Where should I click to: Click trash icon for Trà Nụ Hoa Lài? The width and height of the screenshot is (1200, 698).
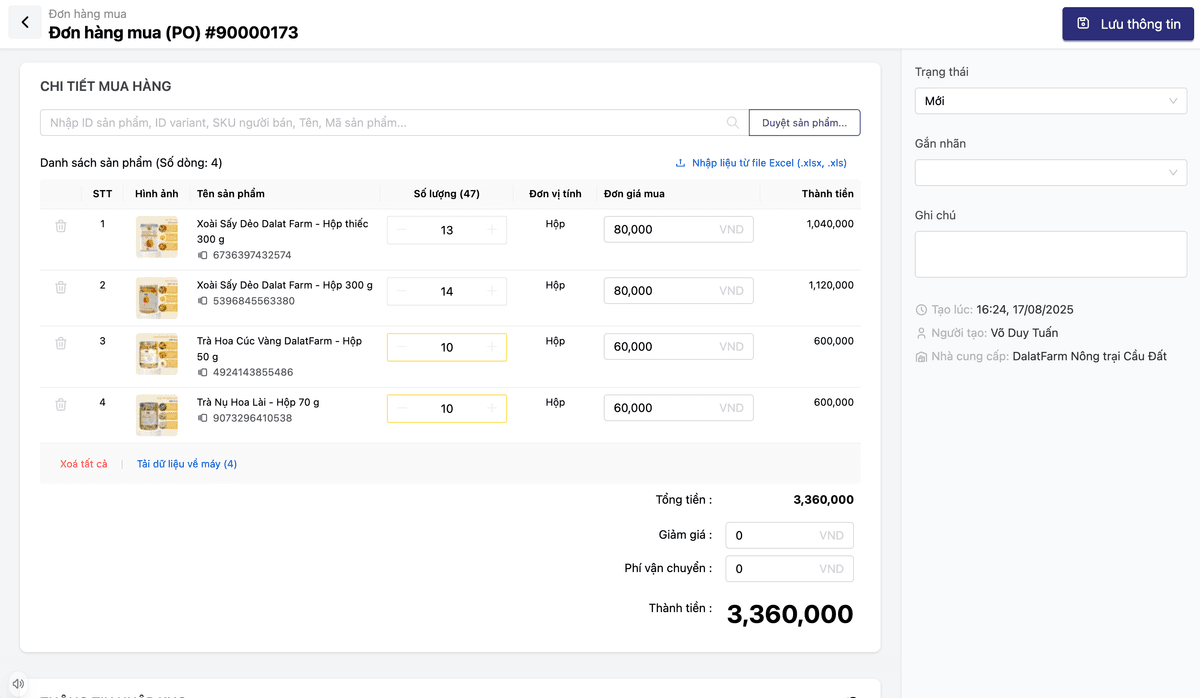[x=61, y=405]
